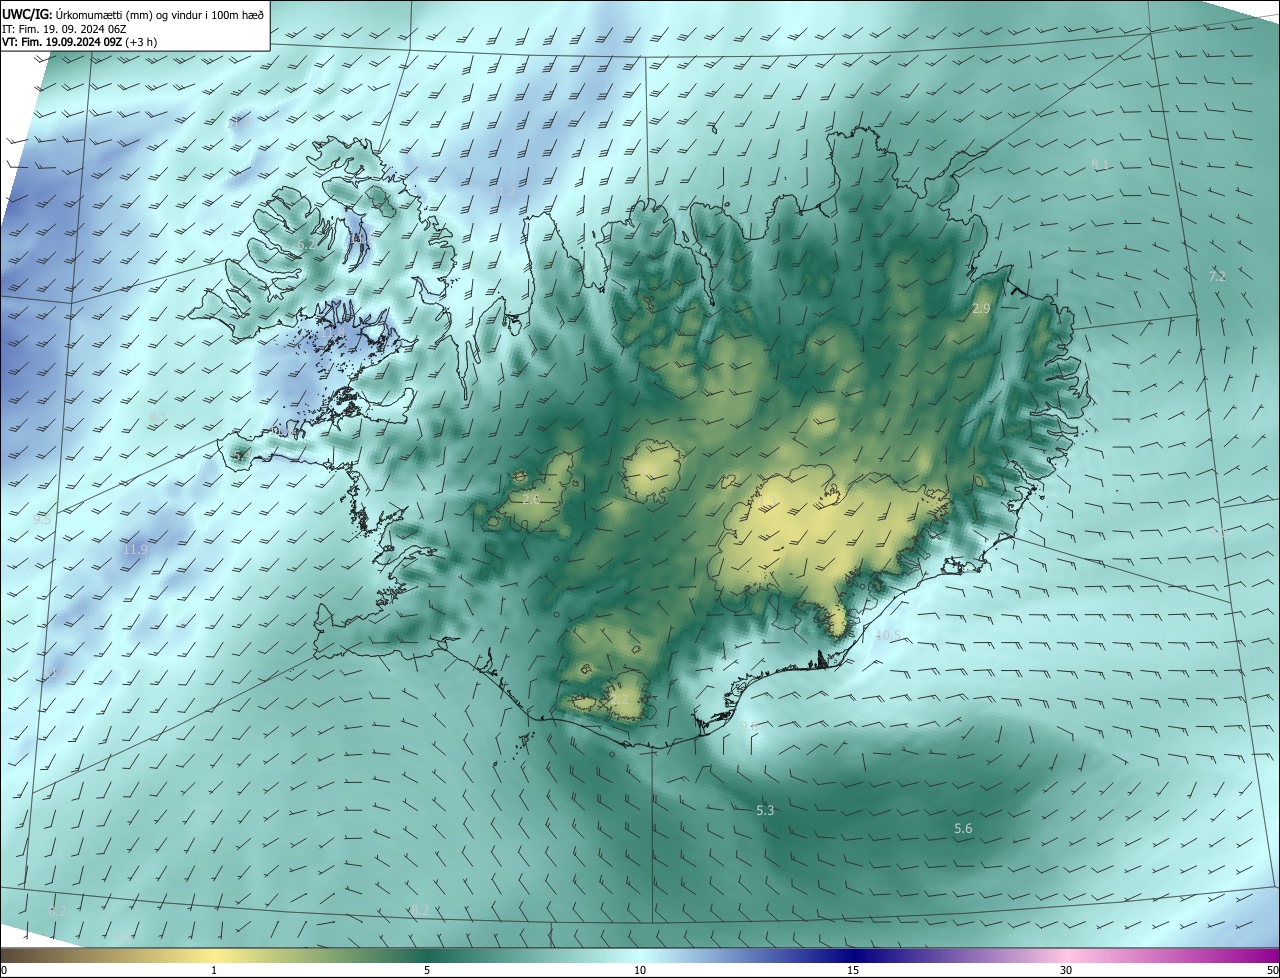1280x978 pixels.
Task: Click the color scale tick label 5
Action: (427, 971)
